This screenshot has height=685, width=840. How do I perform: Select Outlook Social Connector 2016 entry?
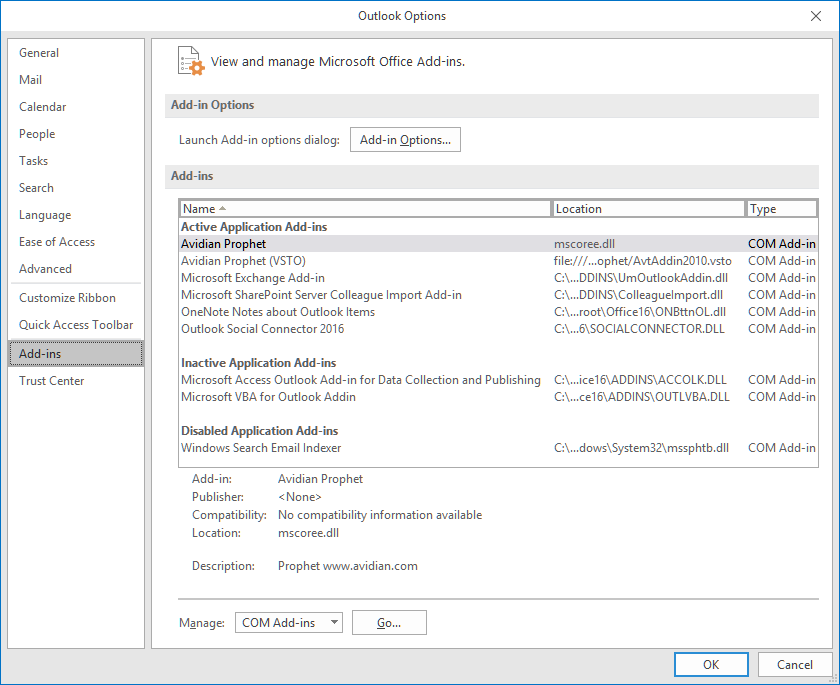[498, 329]
